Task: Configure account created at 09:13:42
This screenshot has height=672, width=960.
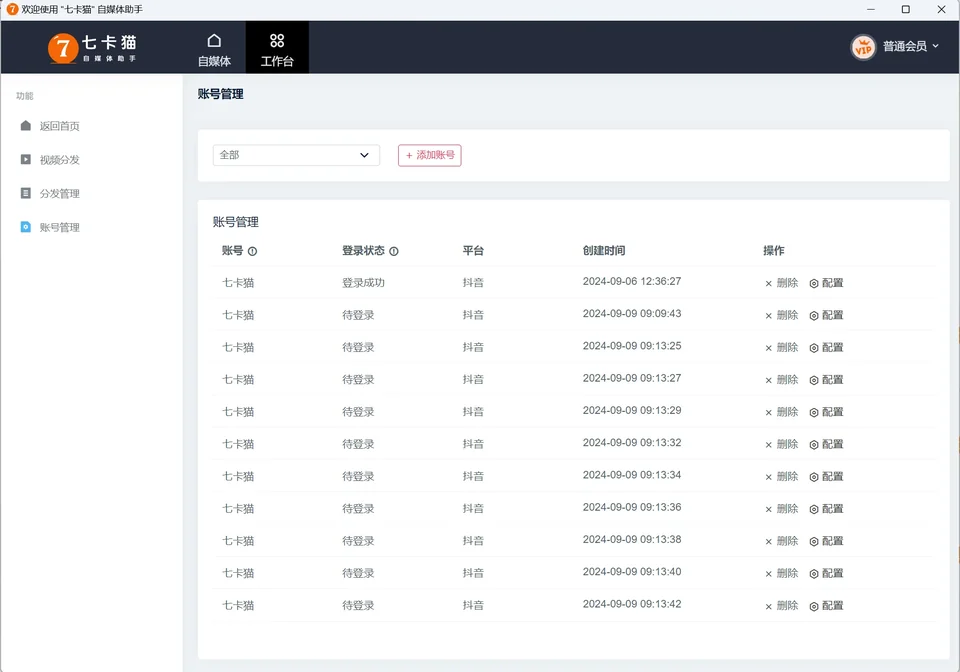Action: tap(827, 606)
